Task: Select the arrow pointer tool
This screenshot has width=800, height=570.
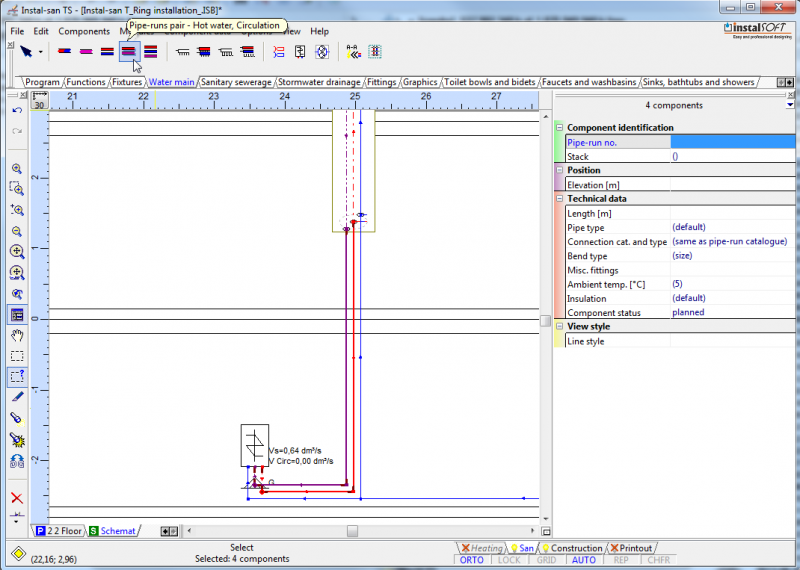Action: point(26,52)
